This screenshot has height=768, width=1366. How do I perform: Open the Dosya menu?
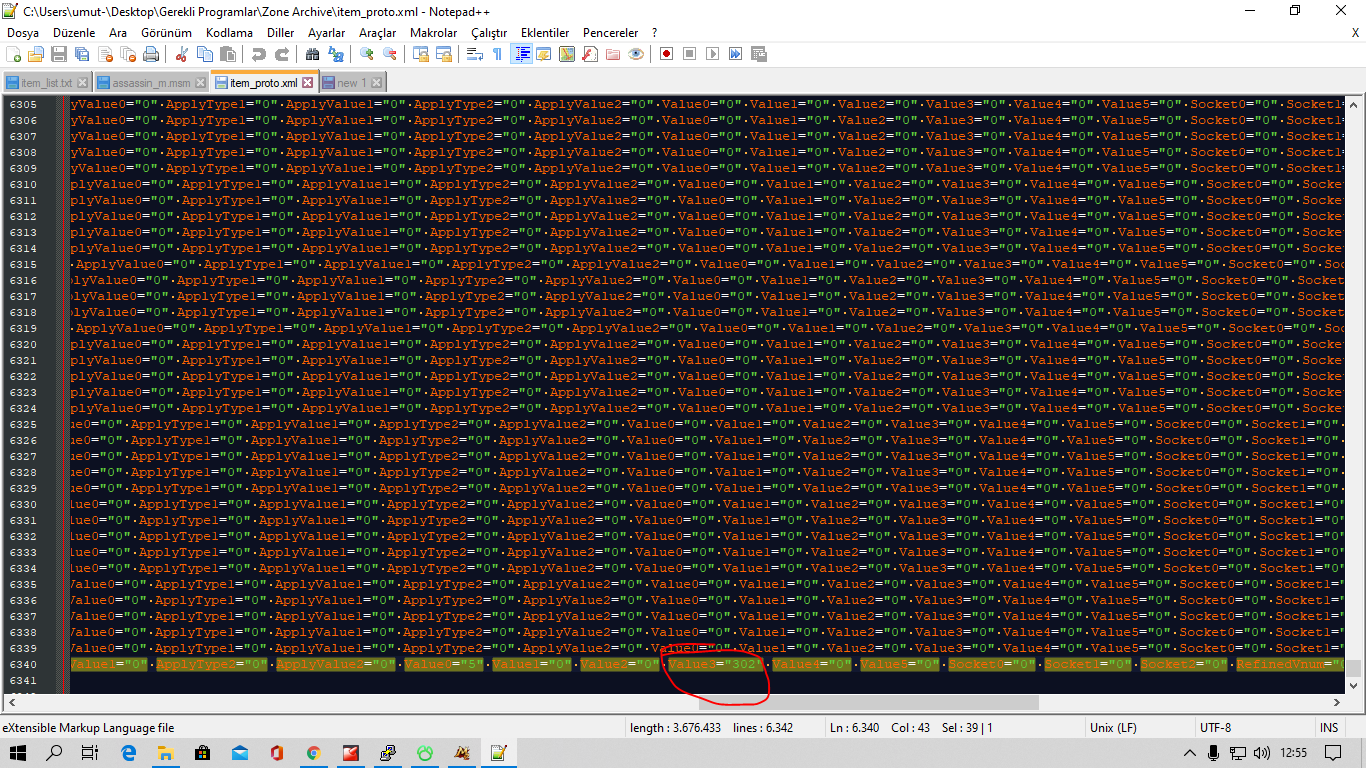point(23,33)
